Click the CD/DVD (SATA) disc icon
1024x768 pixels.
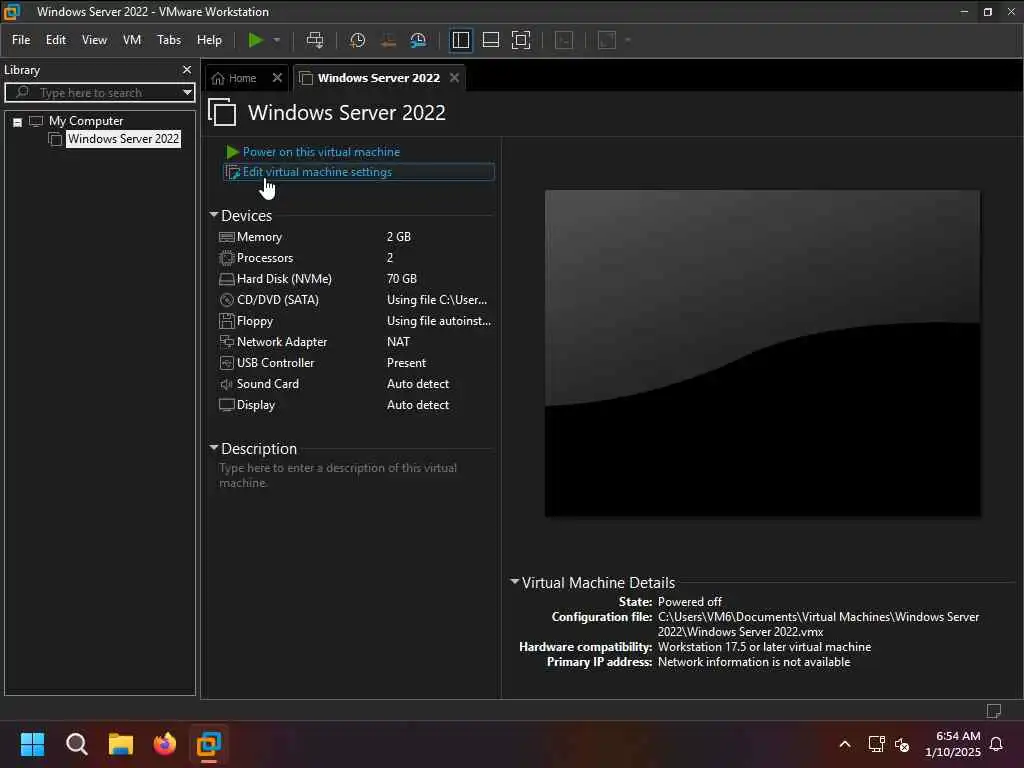point(227,300)
